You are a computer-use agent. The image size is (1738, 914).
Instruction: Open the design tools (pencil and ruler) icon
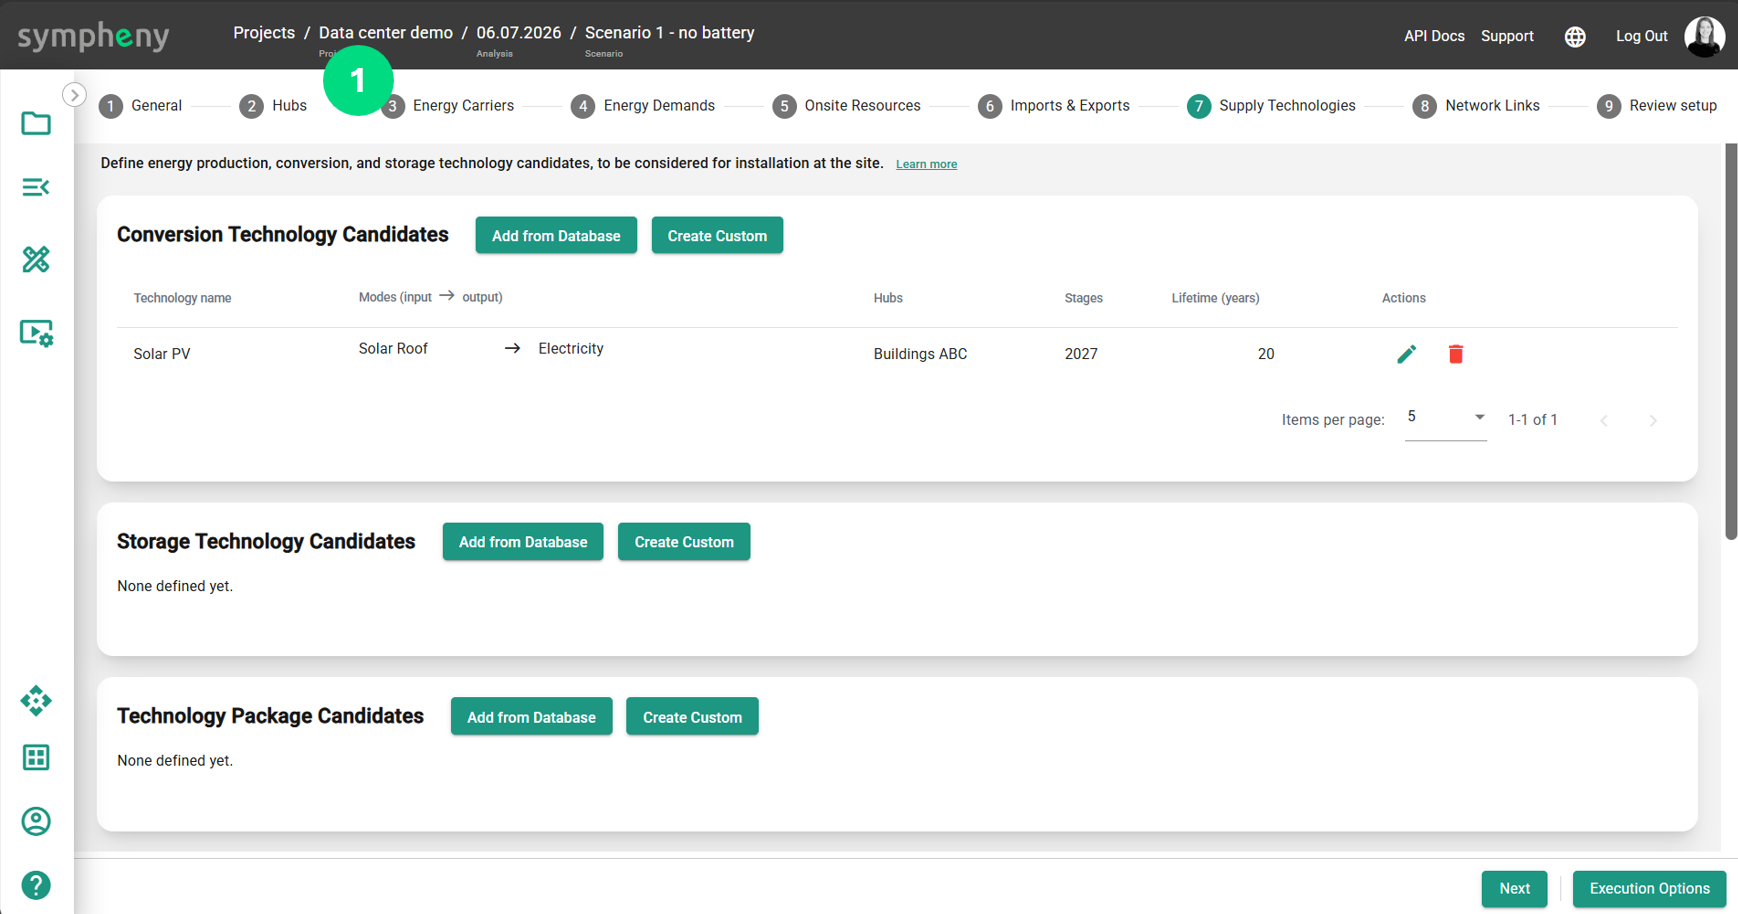[x=36, y=259]
